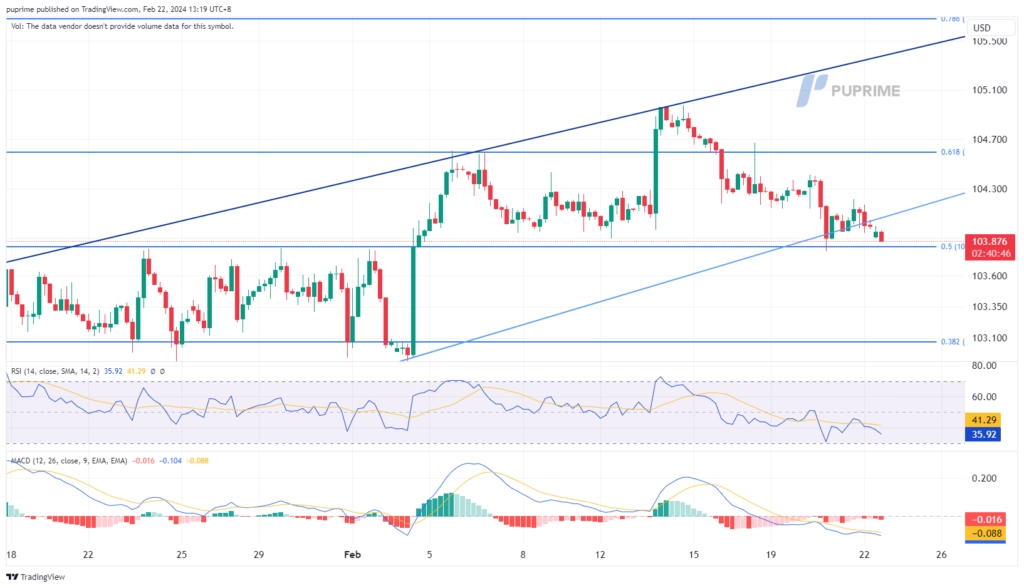The width and height of the screenshot is (1024, 588).
Task: Click the 0.200 MACD scale label
Action: (984, 478)
